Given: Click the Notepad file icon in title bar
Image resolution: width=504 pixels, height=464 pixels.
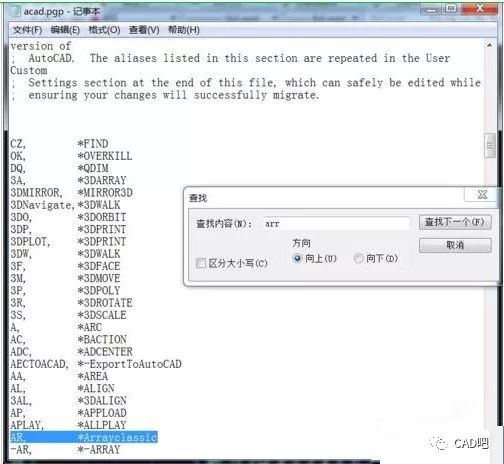Looking at the screenshot, I should [16, 11].
